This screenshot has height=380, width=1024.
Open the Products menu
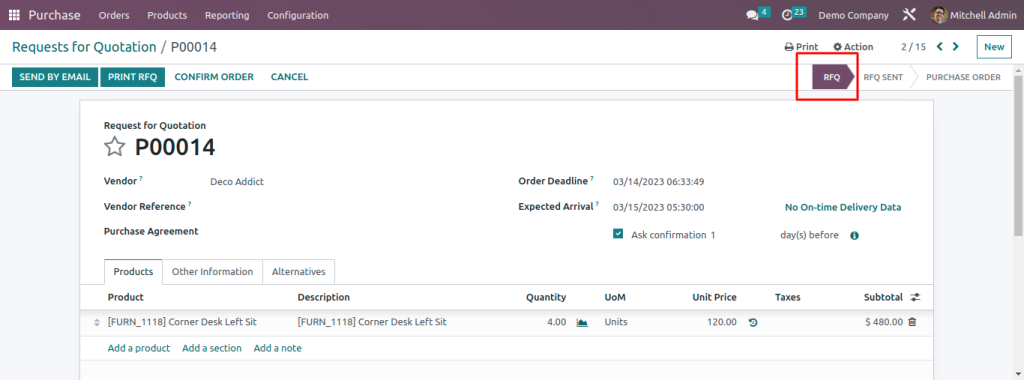pos(167,15)
